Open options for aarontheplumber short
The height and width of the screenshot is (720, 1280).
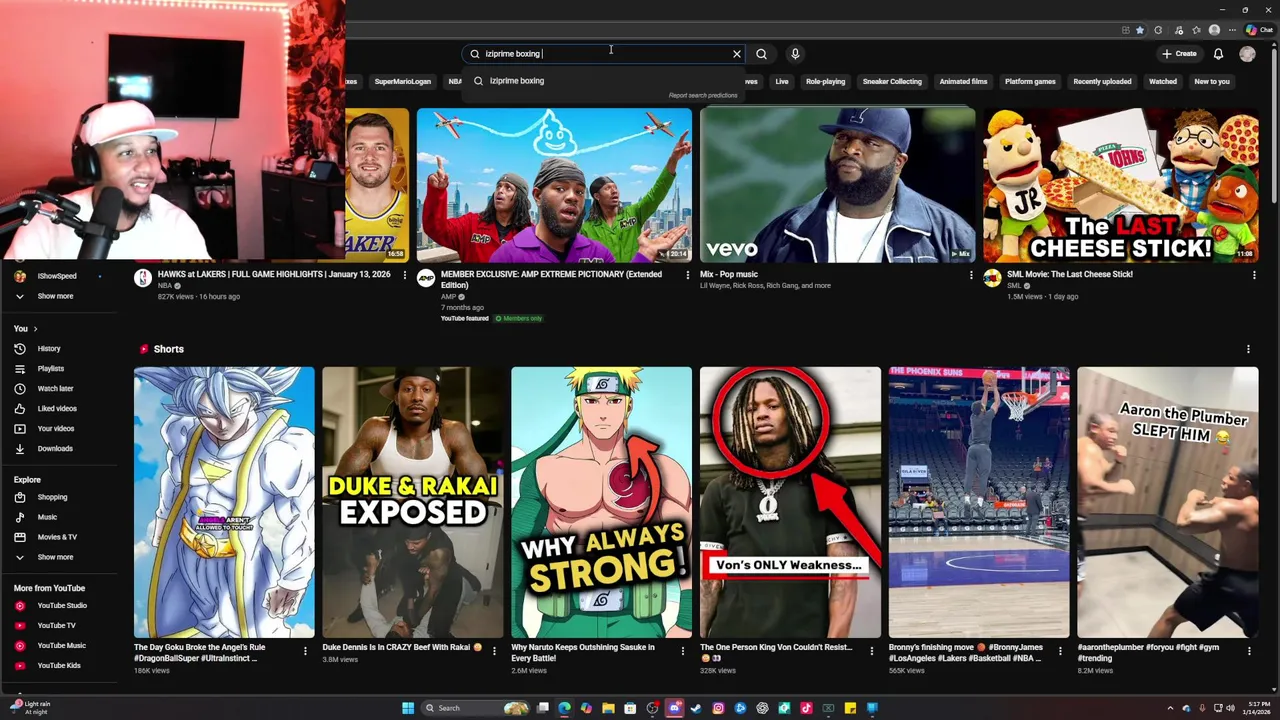point(1248,651)
